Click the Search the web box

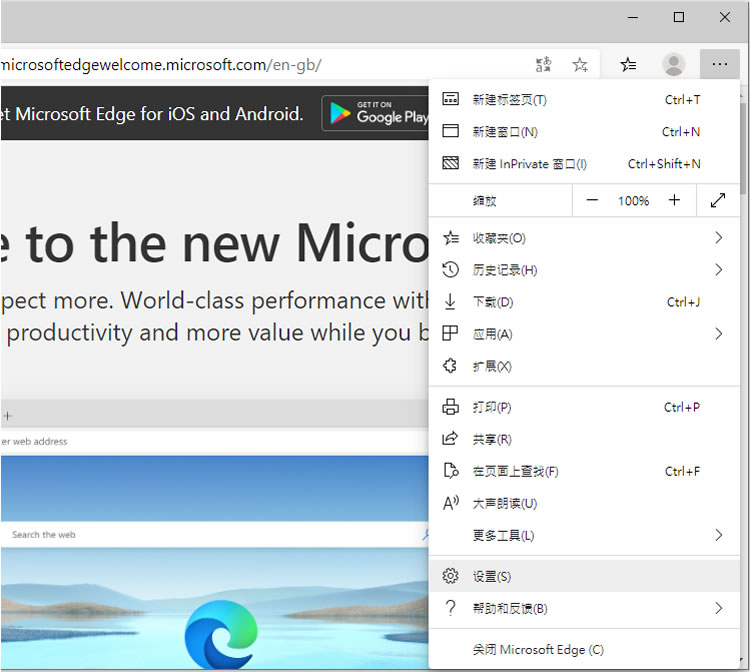point(215,534)
